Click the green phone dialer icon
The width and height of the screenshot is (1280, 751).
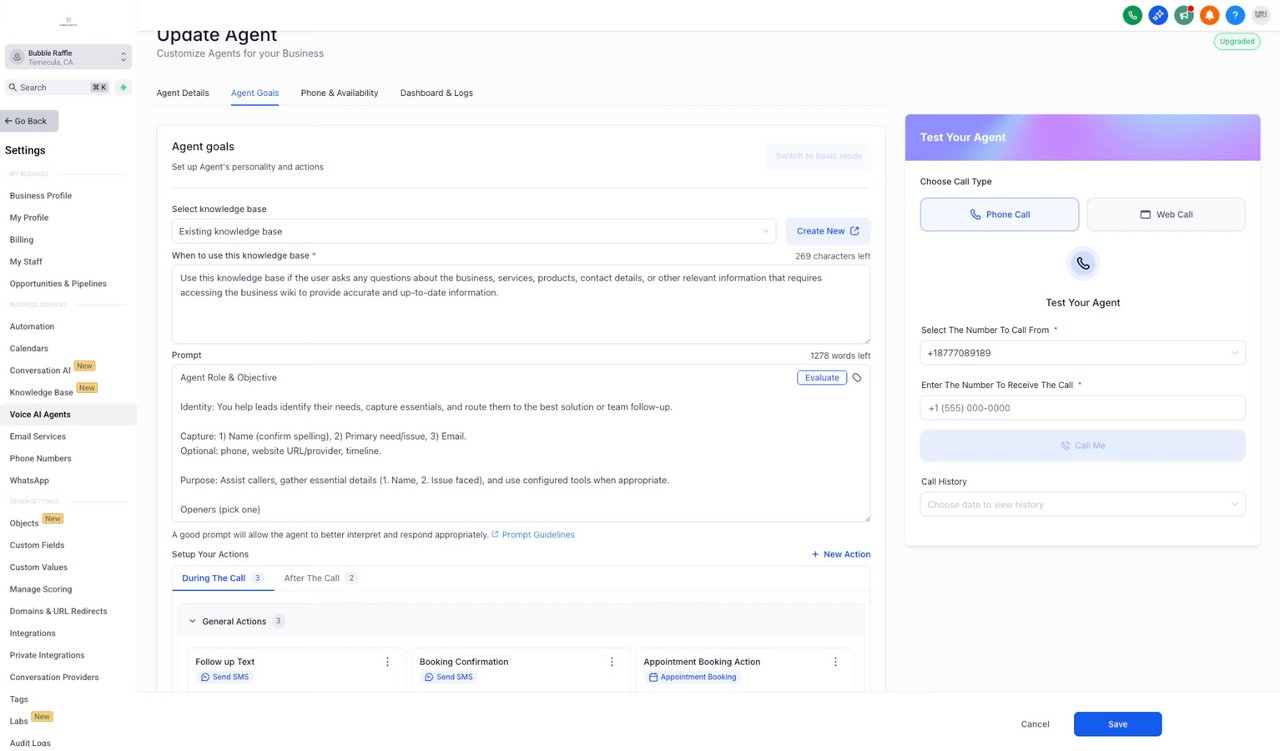(x=1132, y=15)
